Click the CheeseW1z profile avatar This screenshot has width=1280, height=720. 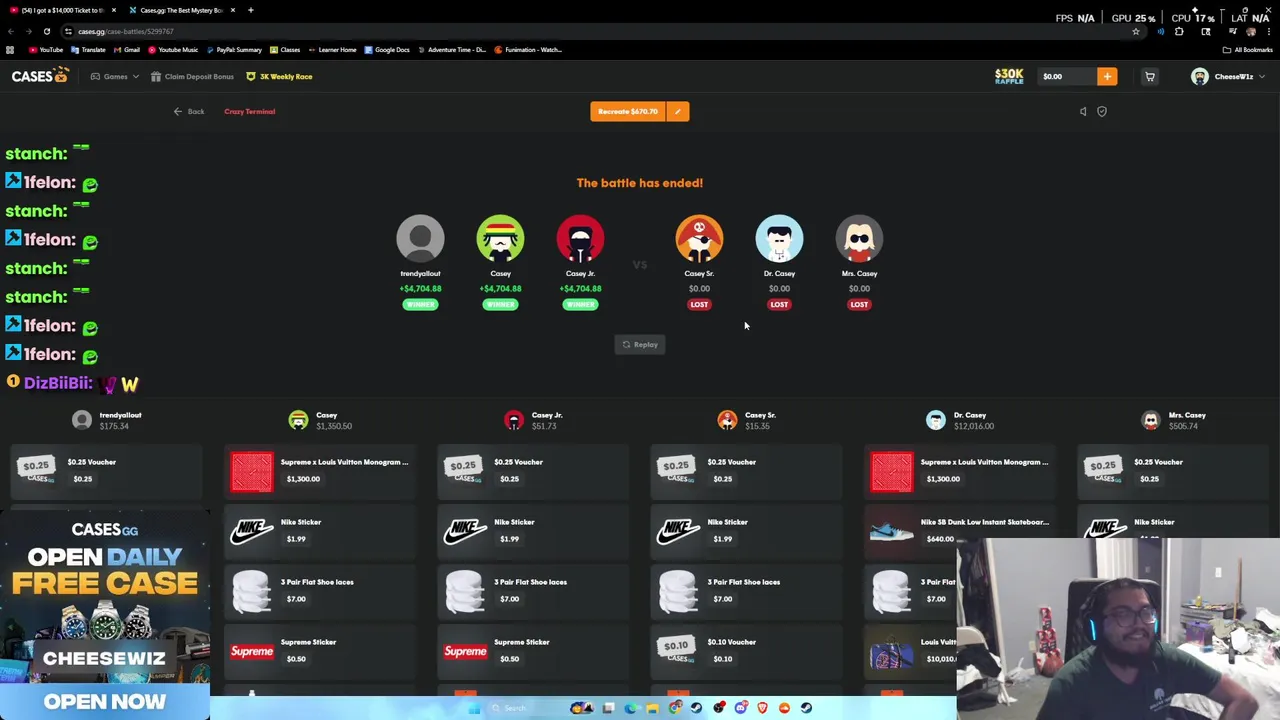click(x=1200, y=76)
